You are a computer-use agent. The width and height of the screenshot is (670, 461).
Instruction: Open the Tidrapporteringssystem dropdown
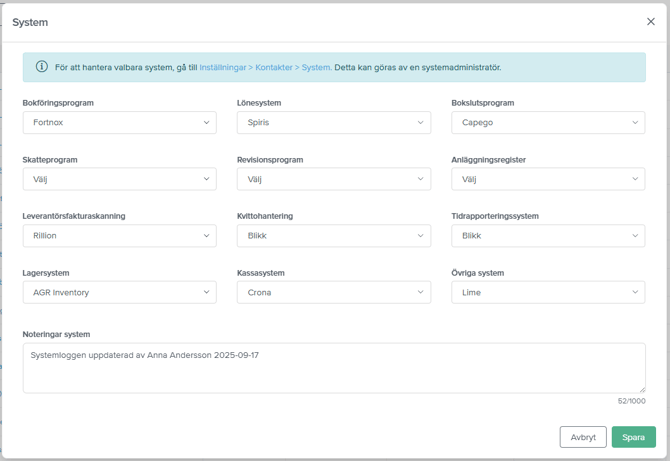click(x=547, y=236)
